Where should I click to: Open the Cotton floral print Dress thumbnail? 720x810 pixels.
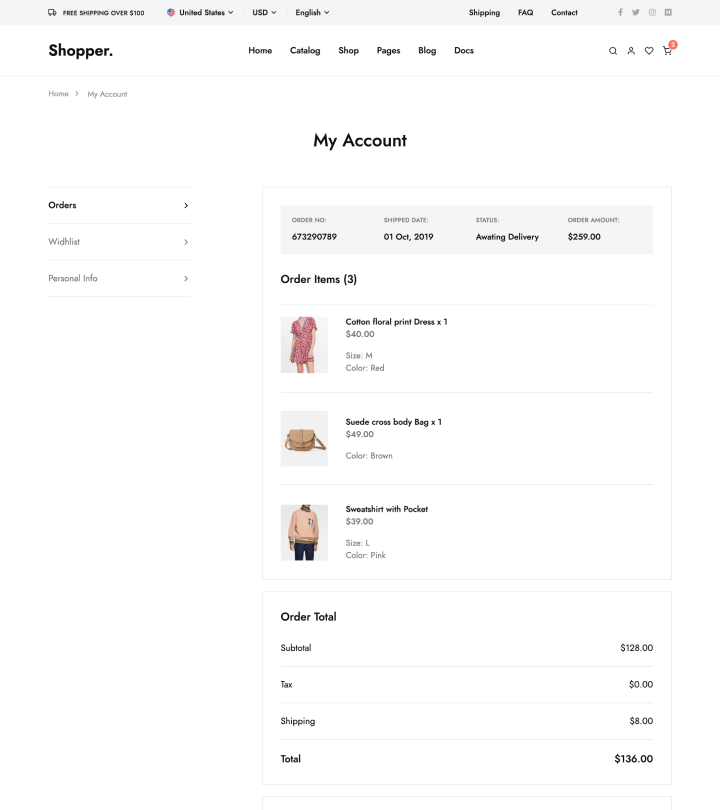coord(304,345)
